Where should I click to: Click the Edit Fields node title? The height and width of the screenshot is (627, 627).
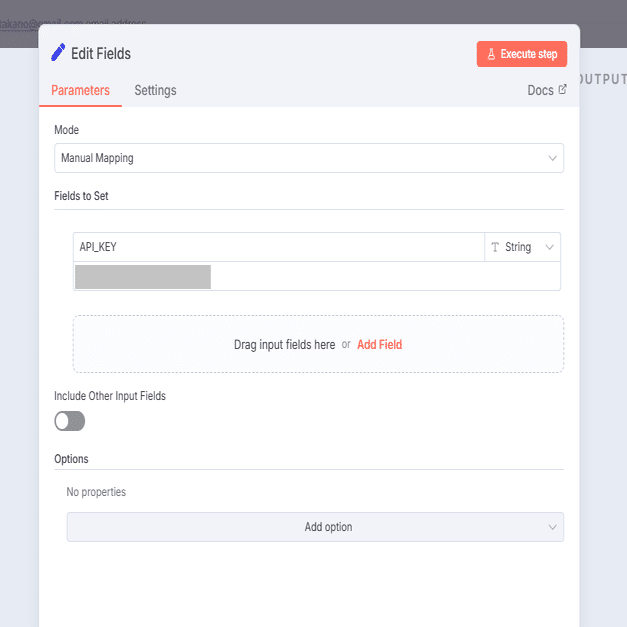pos(101,53)
